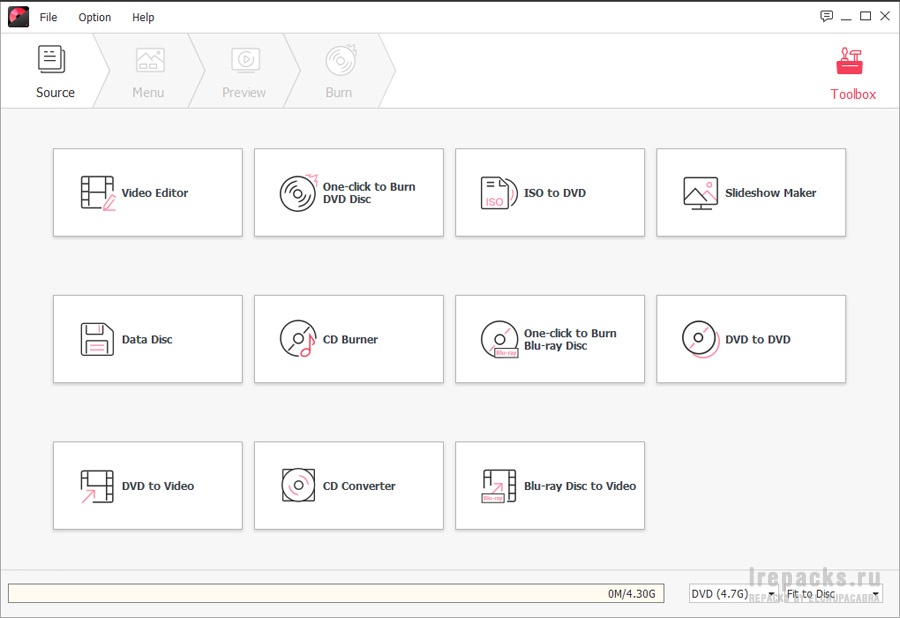This screenshot has height=618, width=900.
Task: Select the ISO to DVD tool
Action: click(549, 193)
